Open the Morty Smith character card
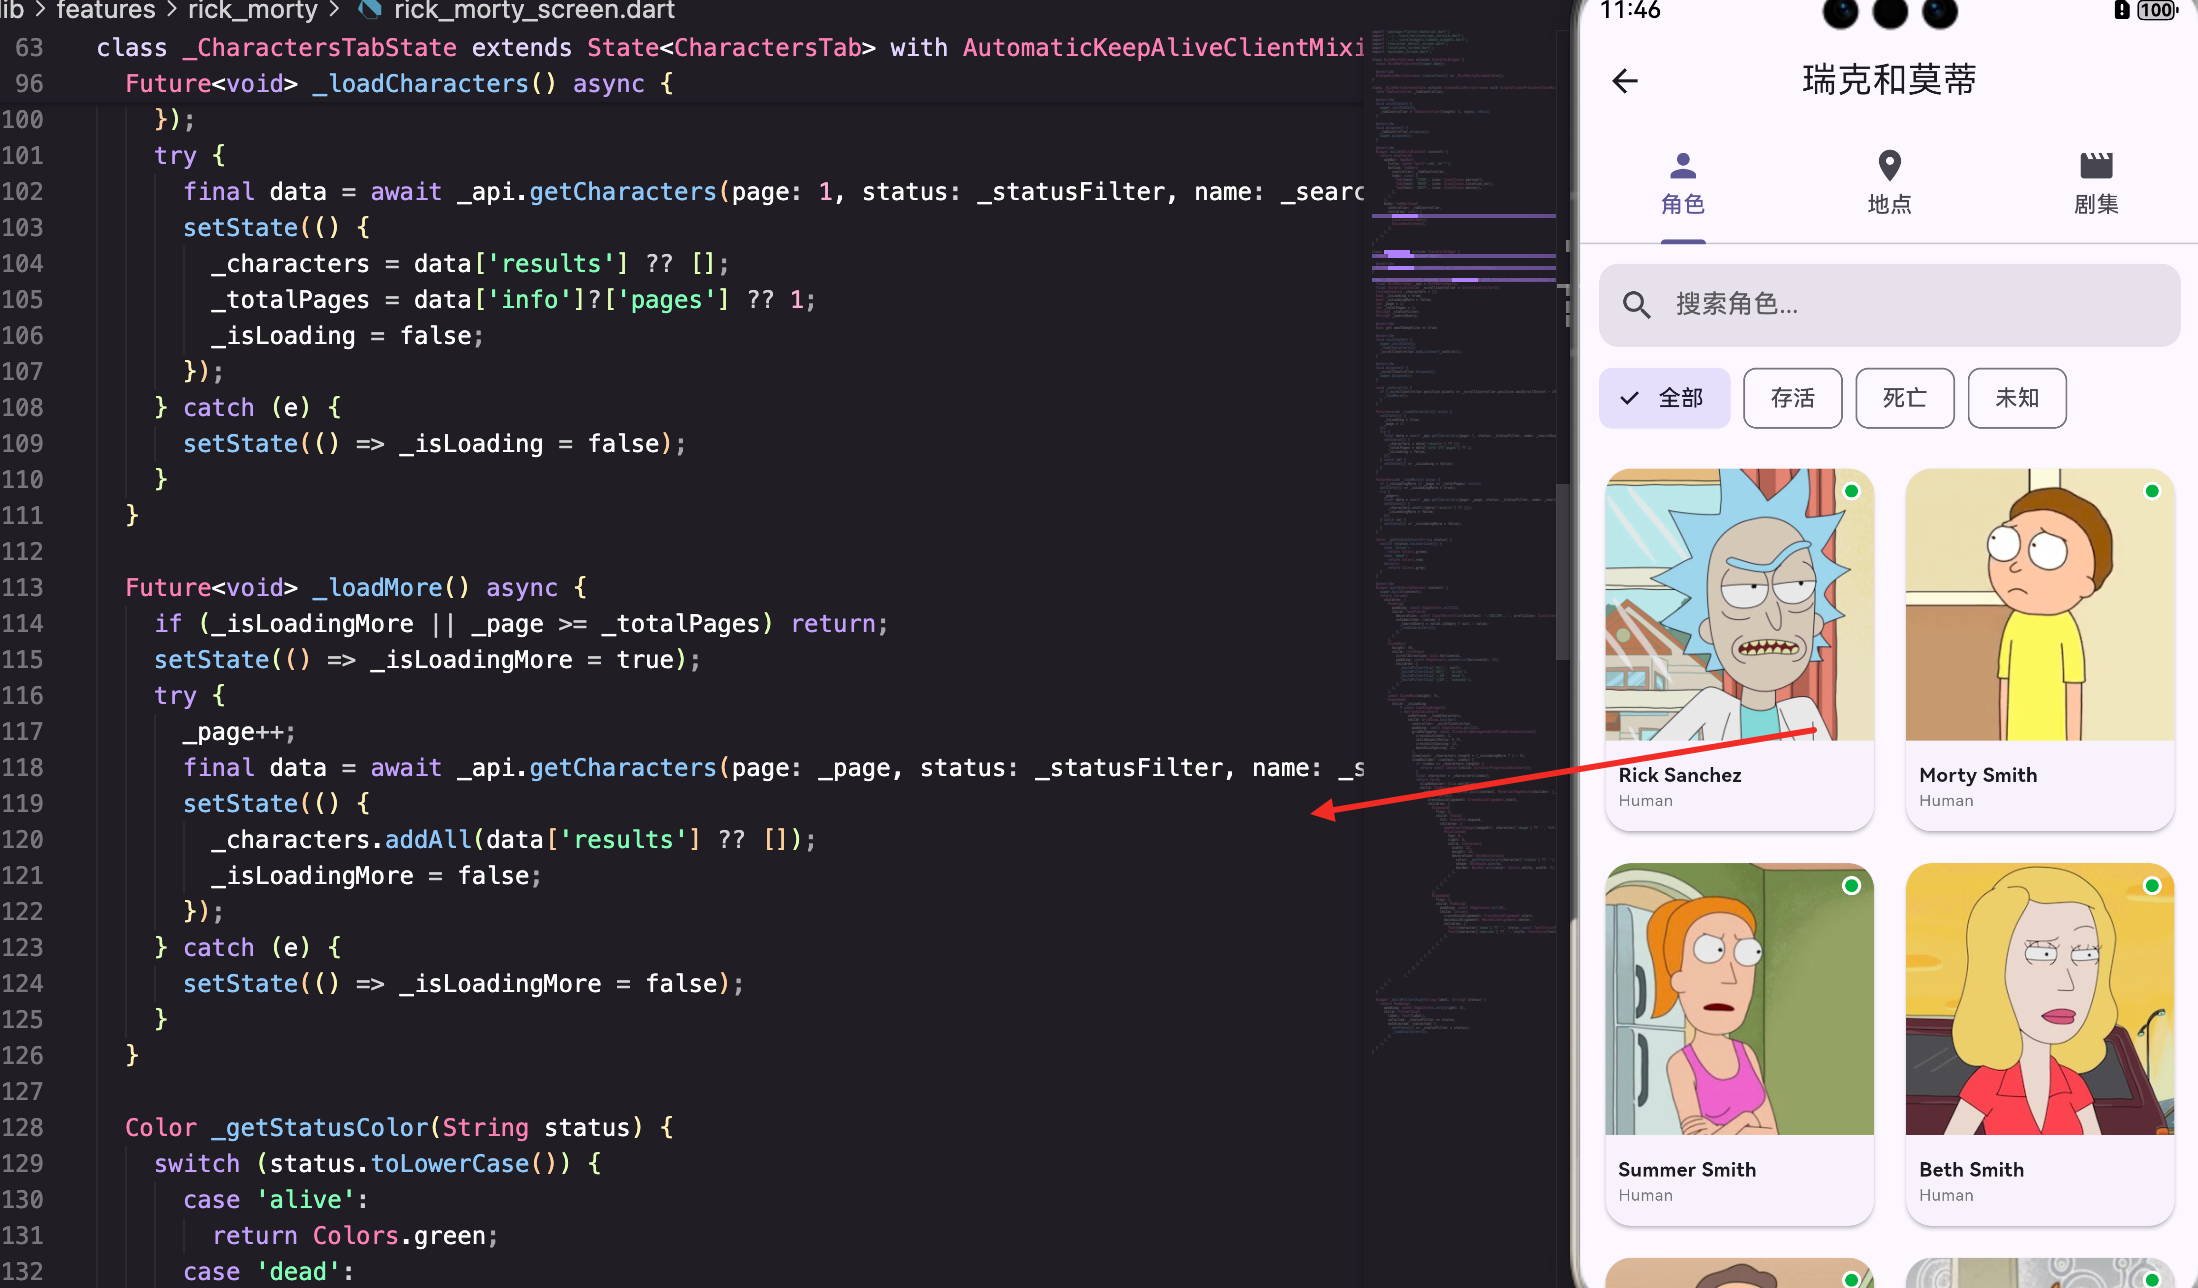Image resolution: width=2198 pixels, height=1288 pixels. point(2040,649)
